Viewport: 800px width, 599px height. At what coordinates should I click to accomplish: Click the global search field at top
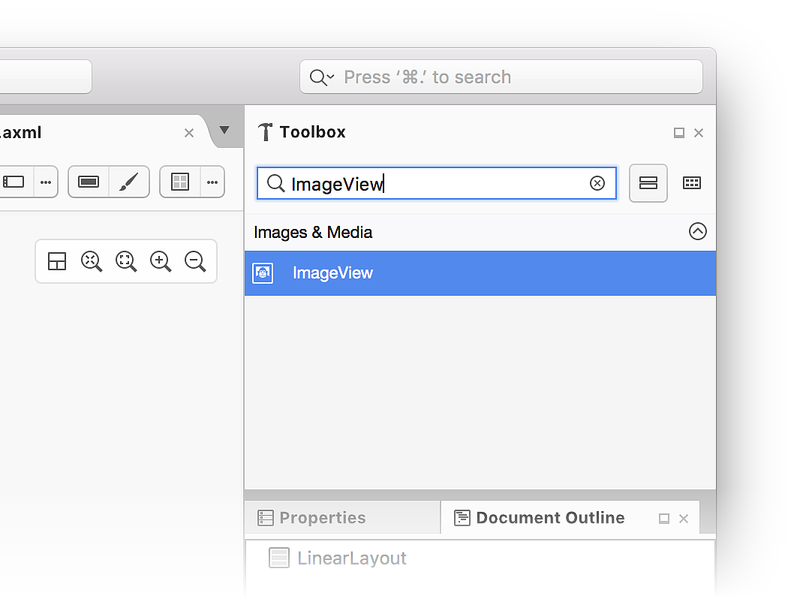point(500,76)
